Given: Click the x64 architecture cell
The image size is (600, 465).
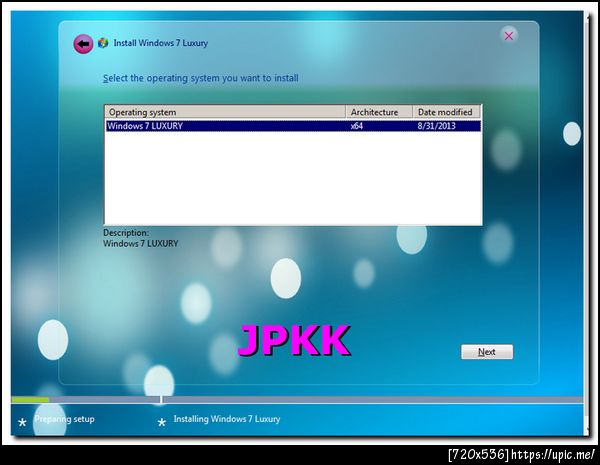Looking at the screenshot, I should click(357, 126).
